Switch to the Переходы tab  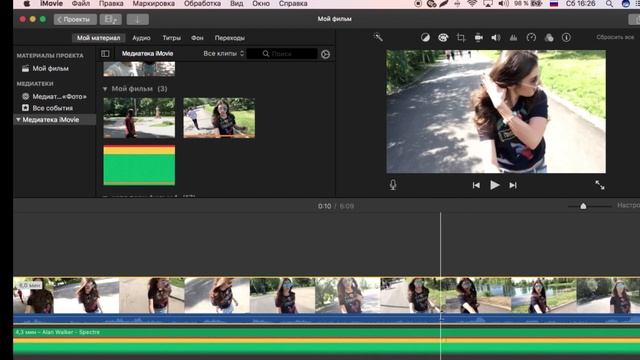tap(230, 38)
